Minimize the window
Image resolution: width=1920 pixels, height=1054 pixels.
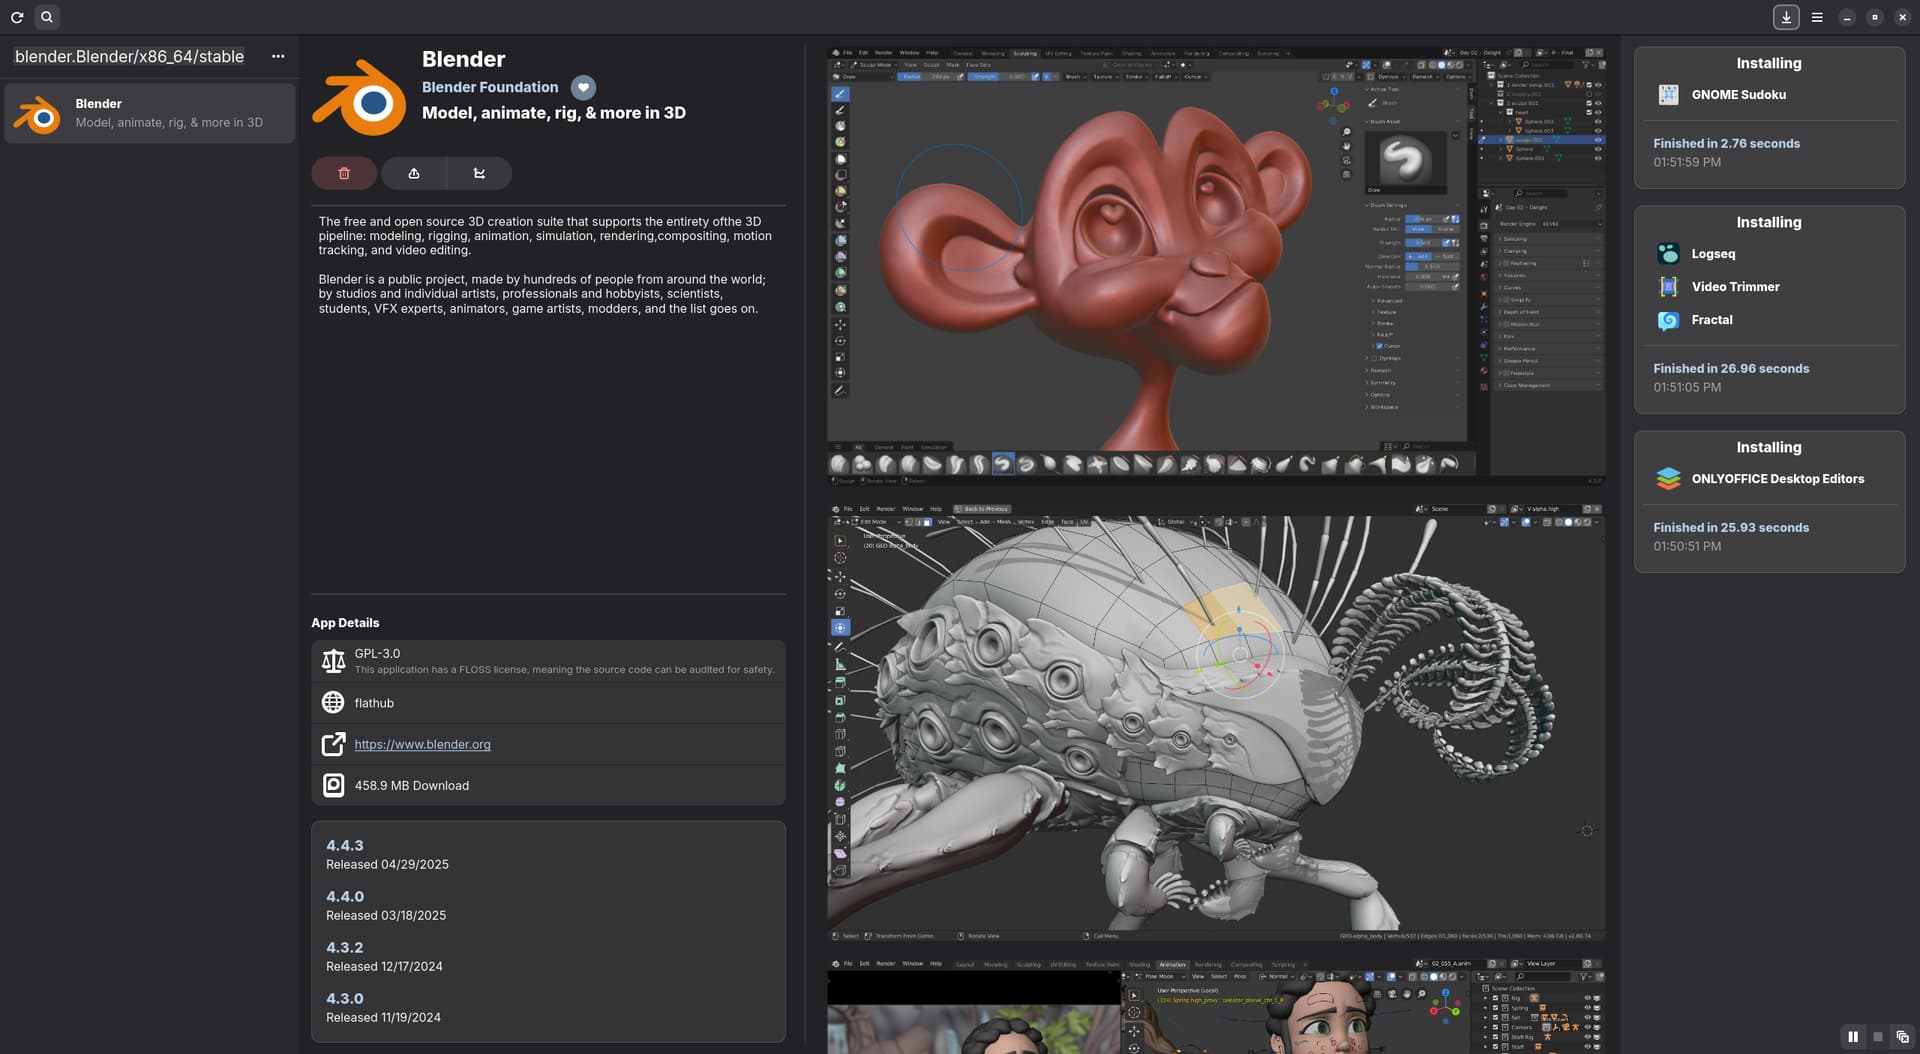click(1847, 17)
